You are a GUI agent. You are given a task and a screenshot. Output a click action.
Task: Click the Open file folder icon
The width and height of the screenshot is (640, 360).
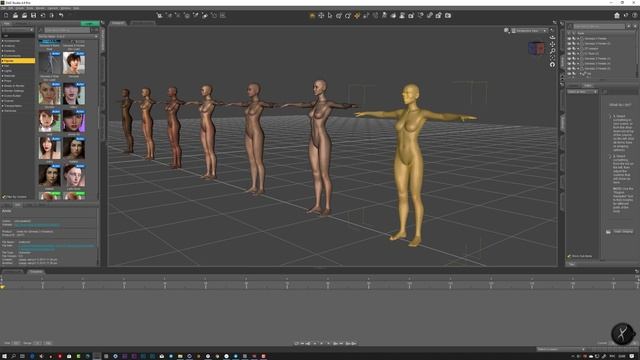click(15, 16)
